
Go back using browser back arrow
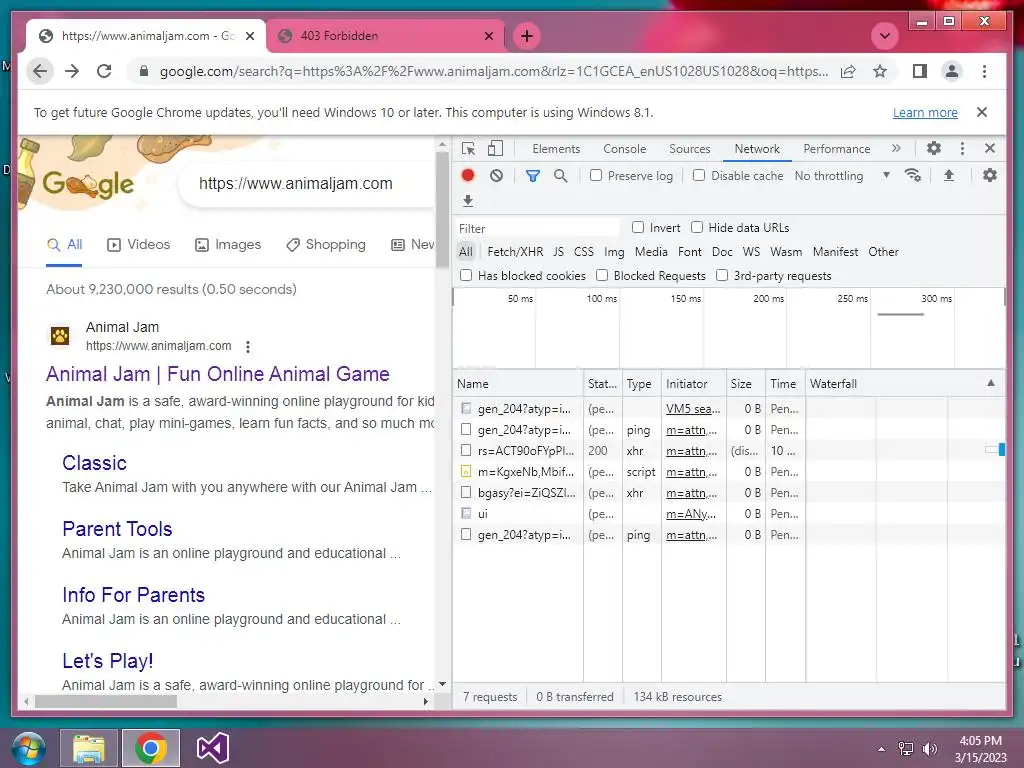(40, 71)
